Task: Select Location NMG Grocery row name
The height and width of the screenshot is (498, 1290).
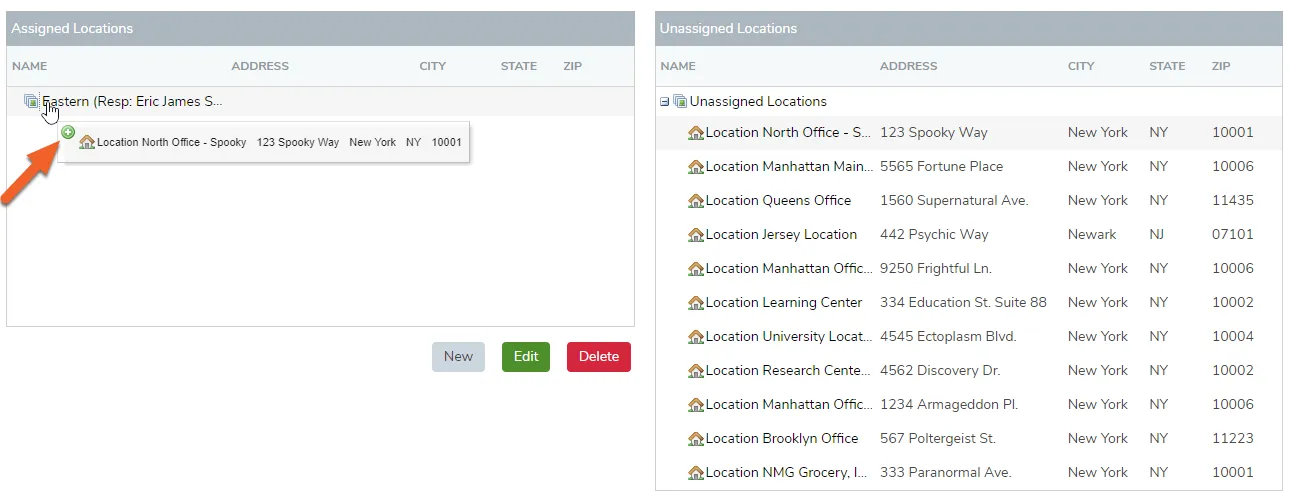Action: tap(788, 473)
